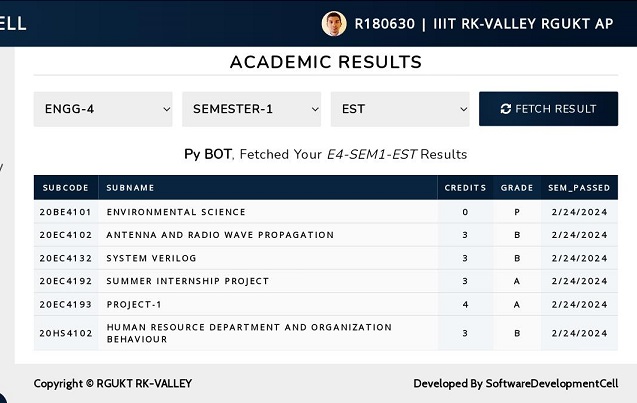The image size is (637, 403).
Task: Click the SoftwareDevelopmentCell footer credit
Action: click(x=516, y=384)
